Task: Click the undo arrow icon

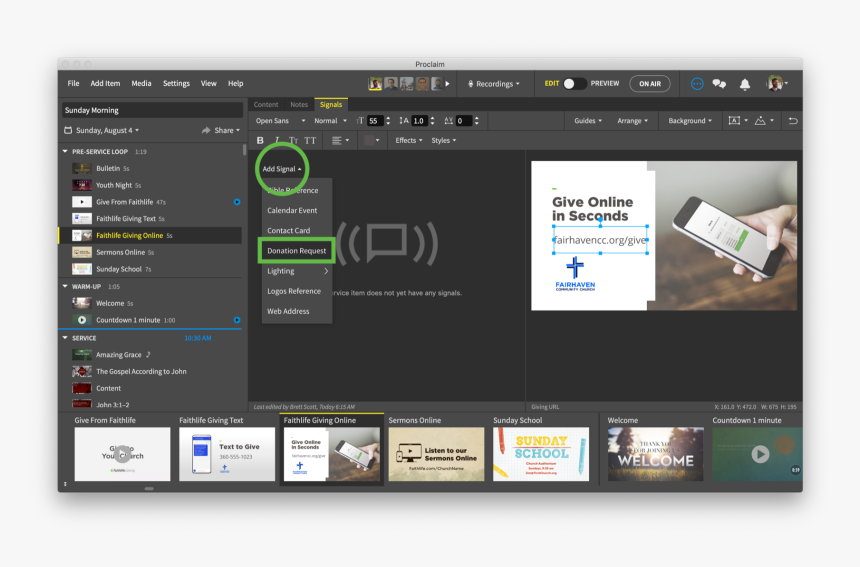Action: (793, 121)
